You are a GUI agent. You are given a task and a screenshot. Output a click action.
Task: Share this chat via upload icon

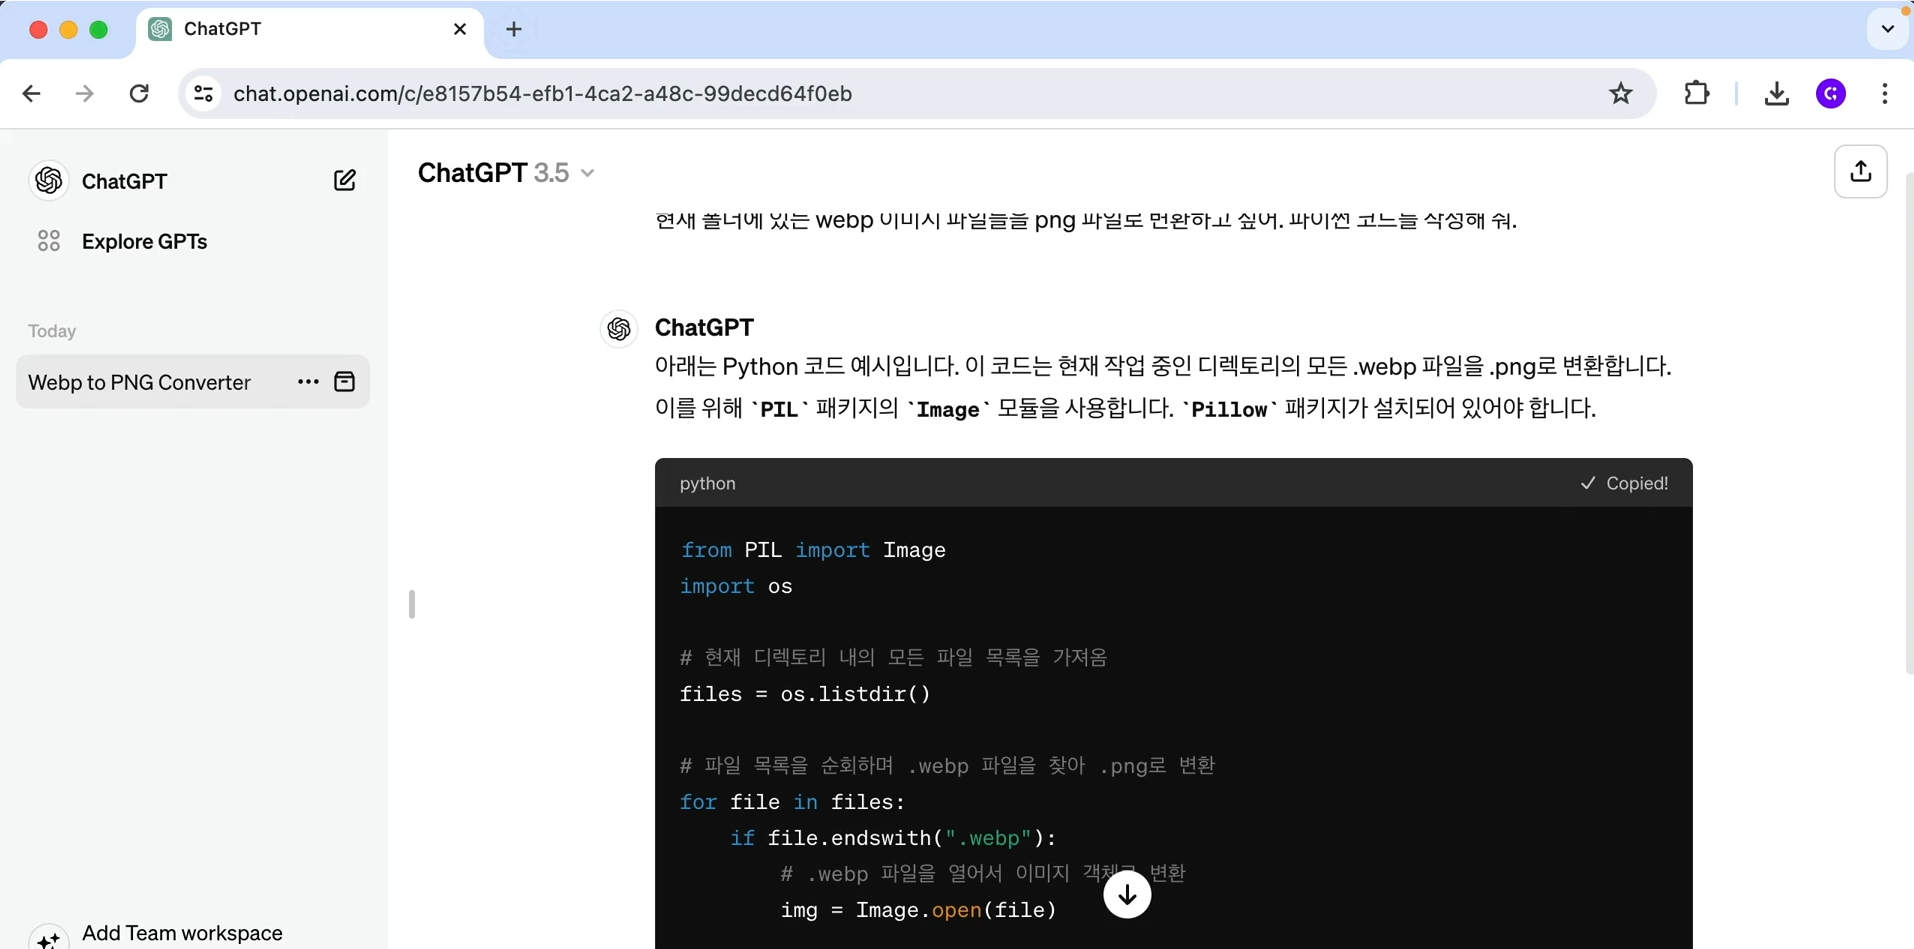1861,172
